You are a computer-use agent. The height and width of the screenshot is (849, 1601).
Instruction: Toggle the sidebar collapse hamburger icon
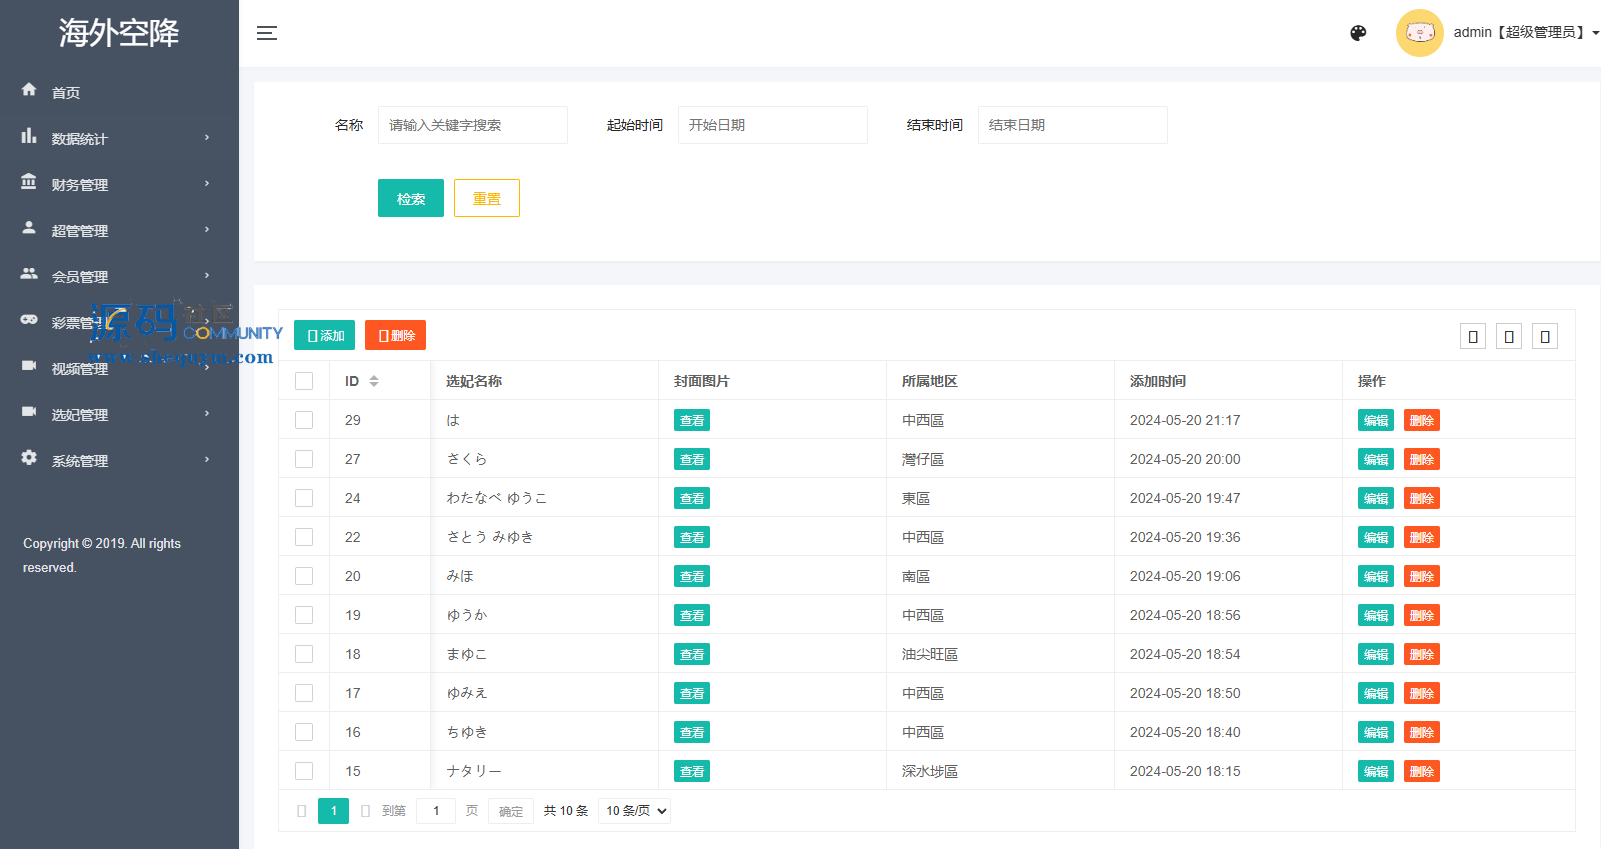[266, 33]
